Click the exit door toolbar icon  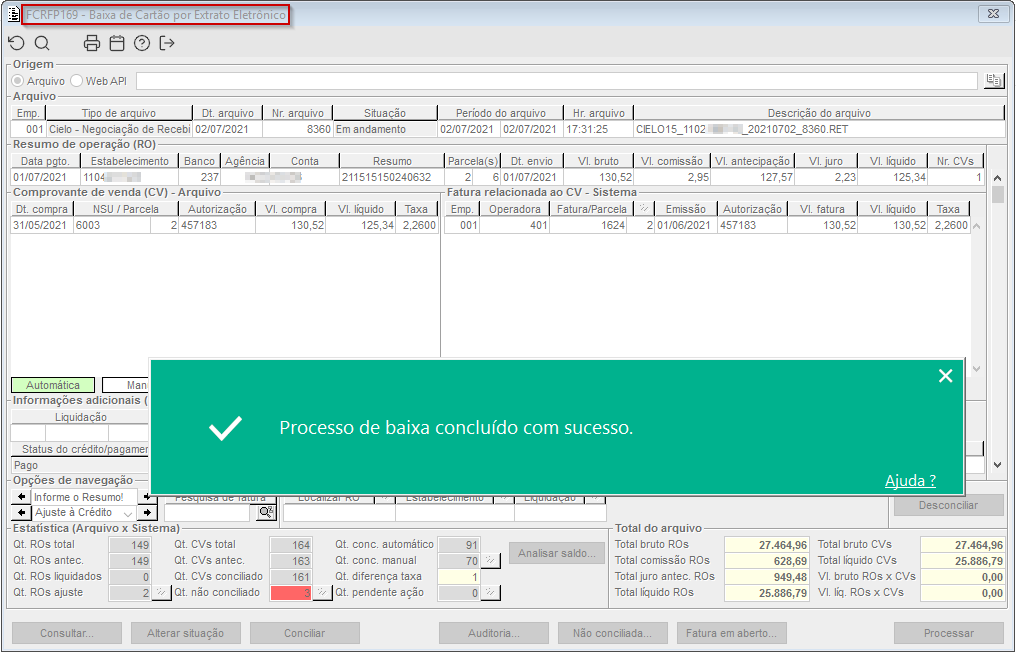[x=167, y=43]
